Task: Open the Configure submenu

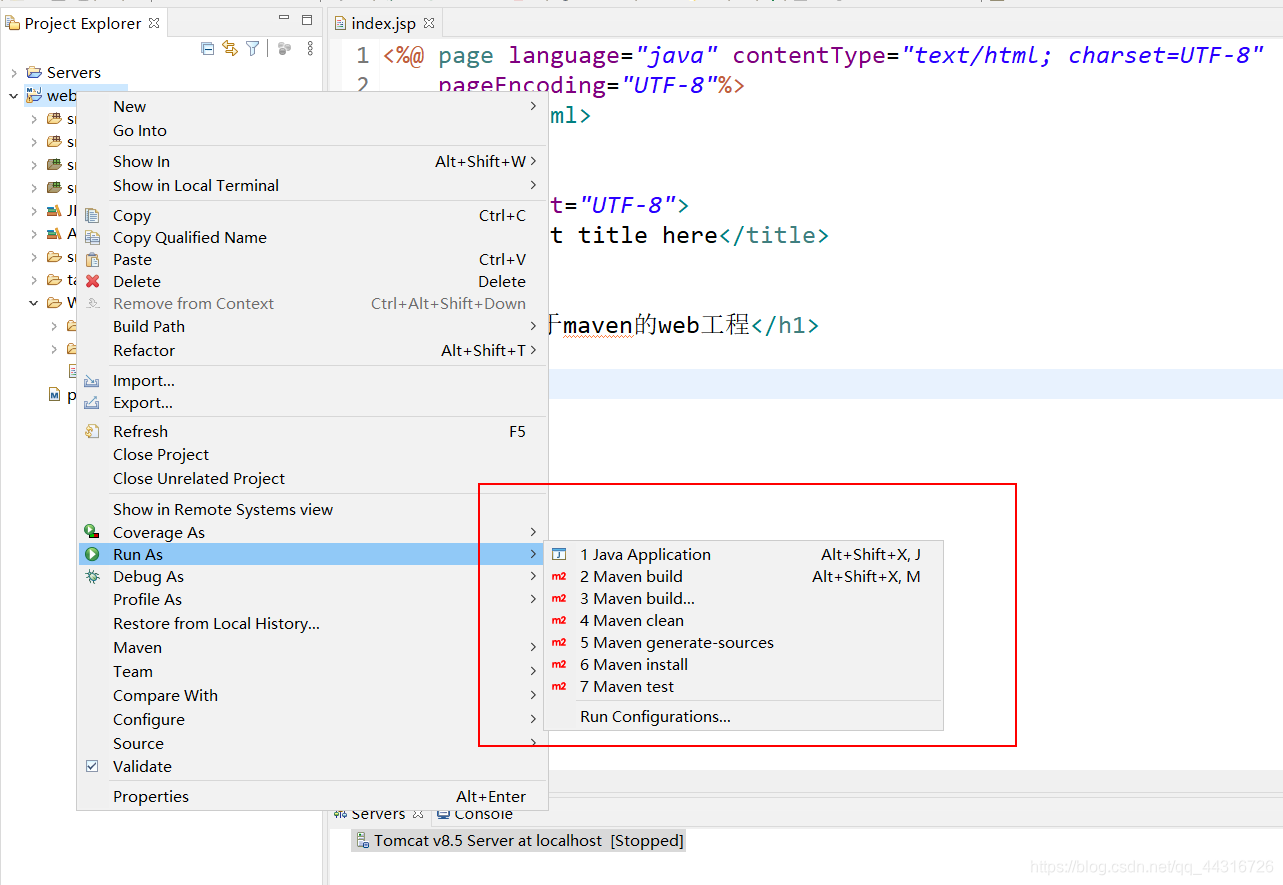Action: (x=312, y=720)
